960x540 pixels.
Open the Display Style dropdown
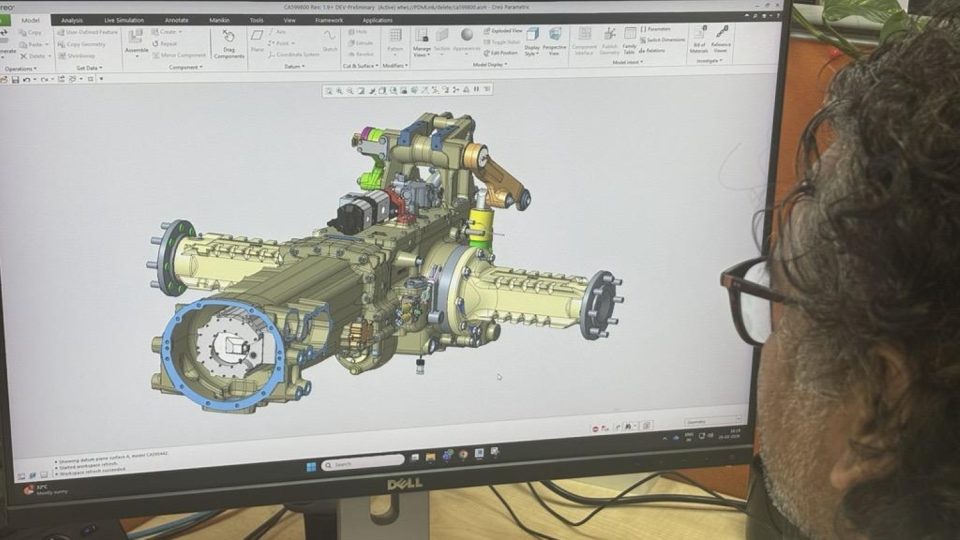point(531,41)
